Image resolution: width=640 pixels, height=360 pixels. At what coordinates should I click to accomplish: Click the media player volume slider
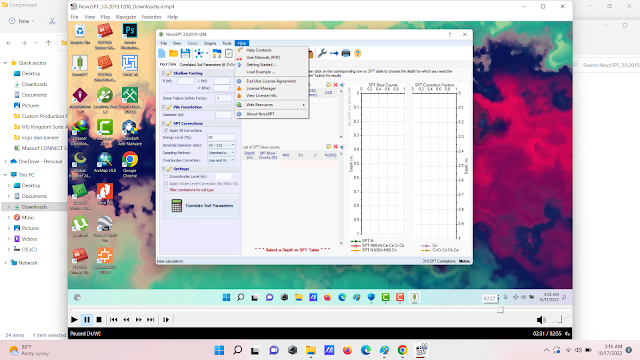[560, 320]
